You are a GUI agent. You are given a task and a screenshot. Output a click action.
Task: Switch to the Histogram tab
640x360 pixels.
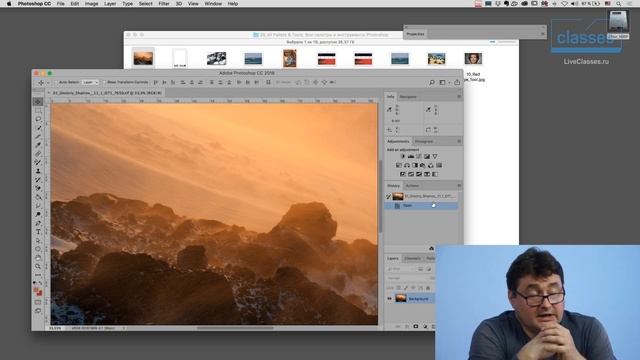point(424,141)
